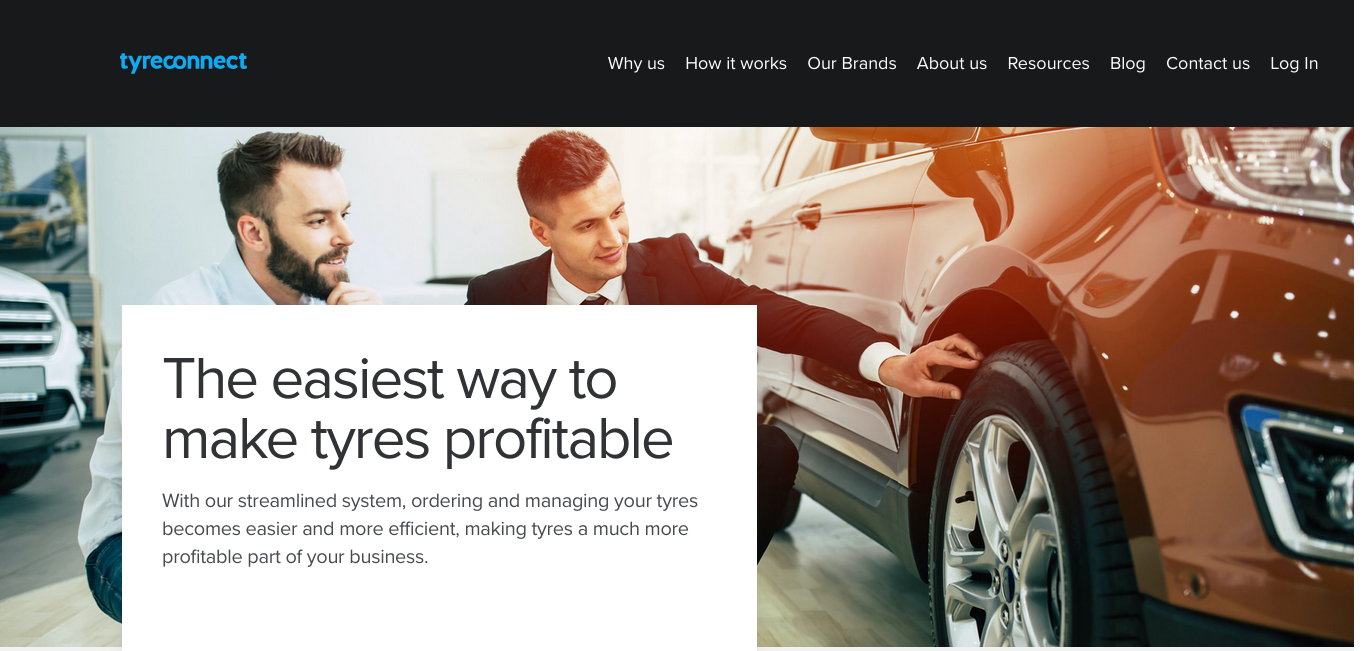This screenshot has width=1366, height=651.
Task: Visit the About us page
Action: [x=952, y=63]
